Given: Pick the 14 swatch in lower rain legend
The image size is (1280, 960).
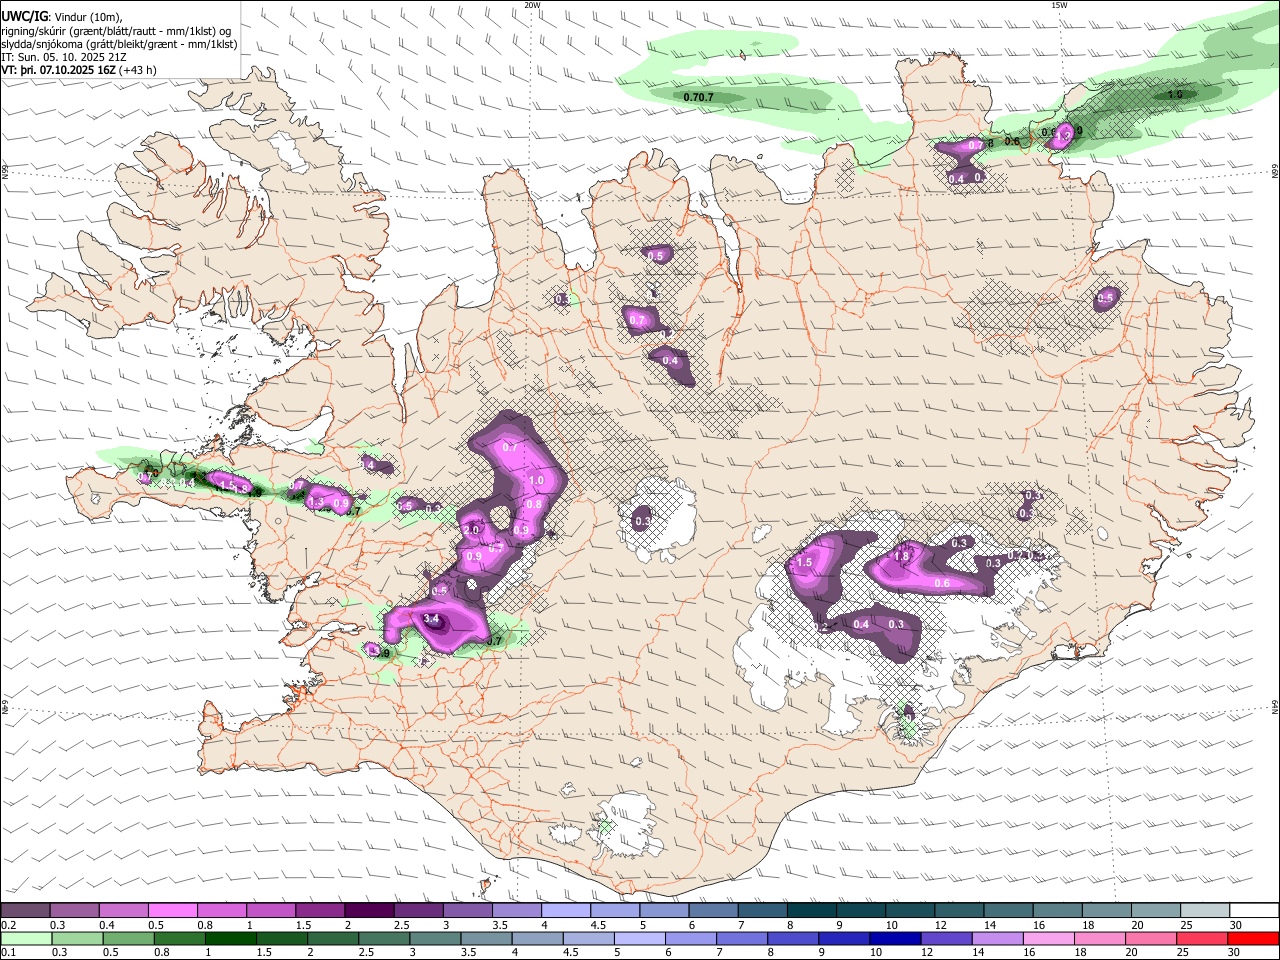Looking at the screenshot, I should 997,938.
